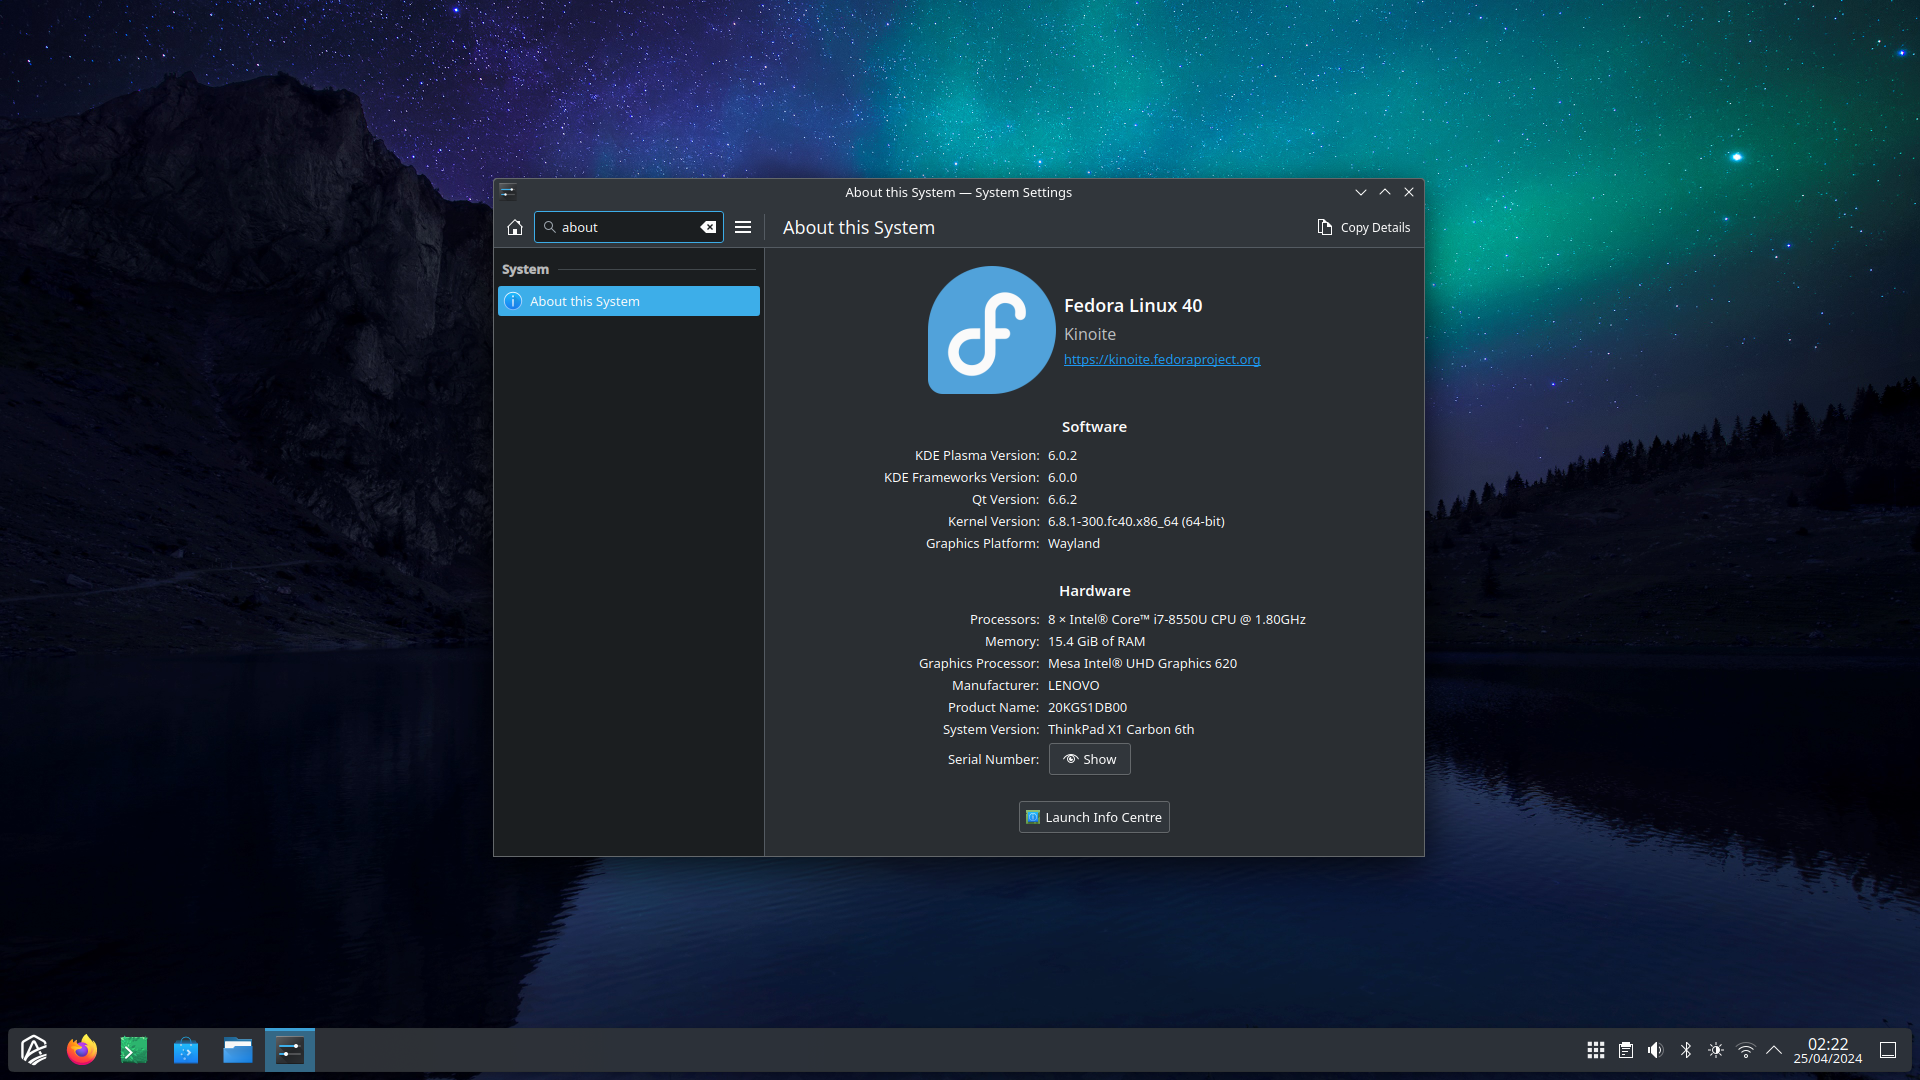Click Copy Details button
The width and height of the screenshot is (1920, 1080).
[1364, 228]
